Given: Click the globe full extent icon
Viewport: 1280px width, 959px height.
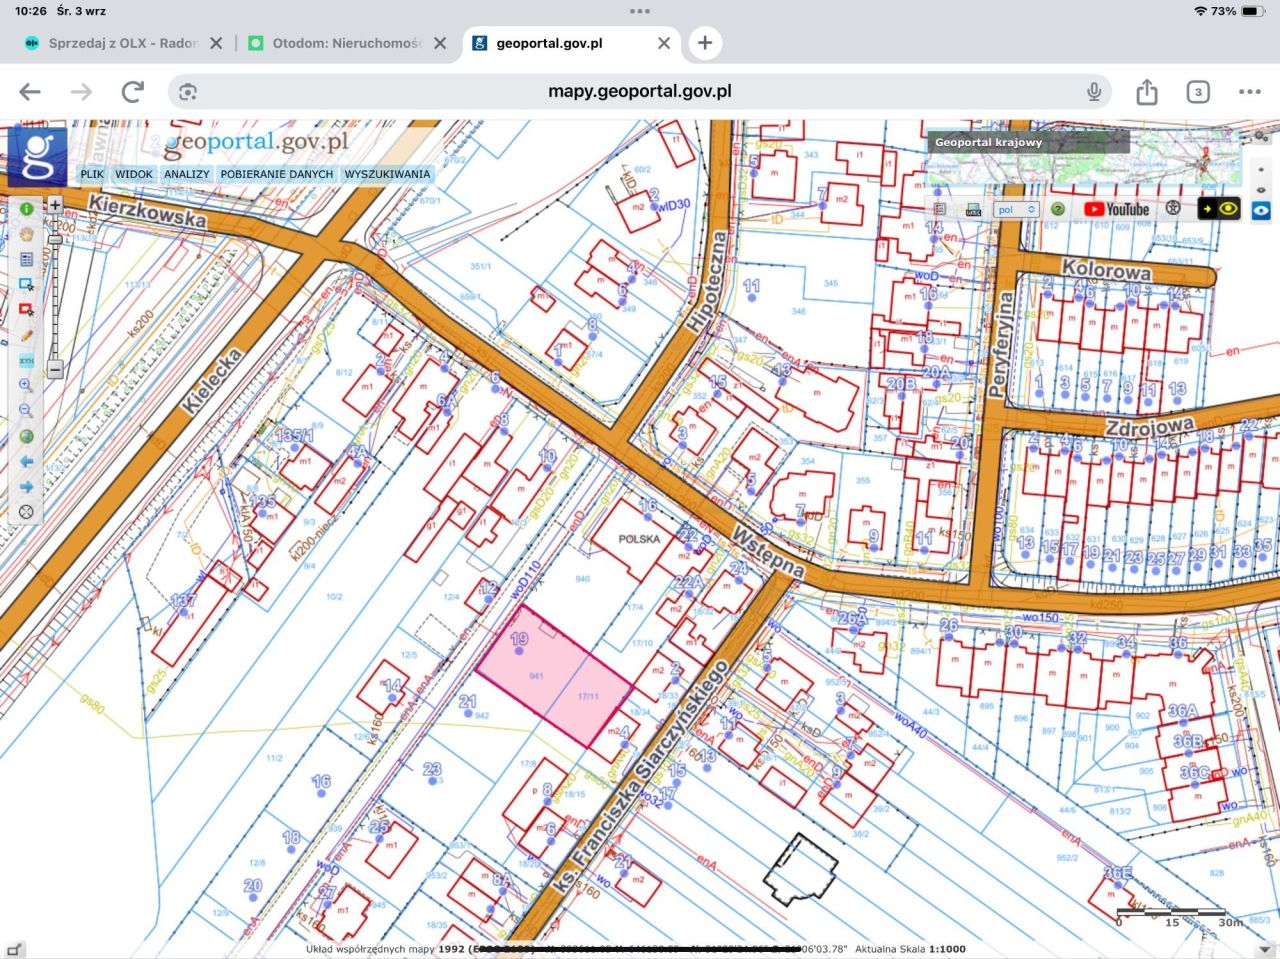Looking at the screenshot, I should pos(27,436).
